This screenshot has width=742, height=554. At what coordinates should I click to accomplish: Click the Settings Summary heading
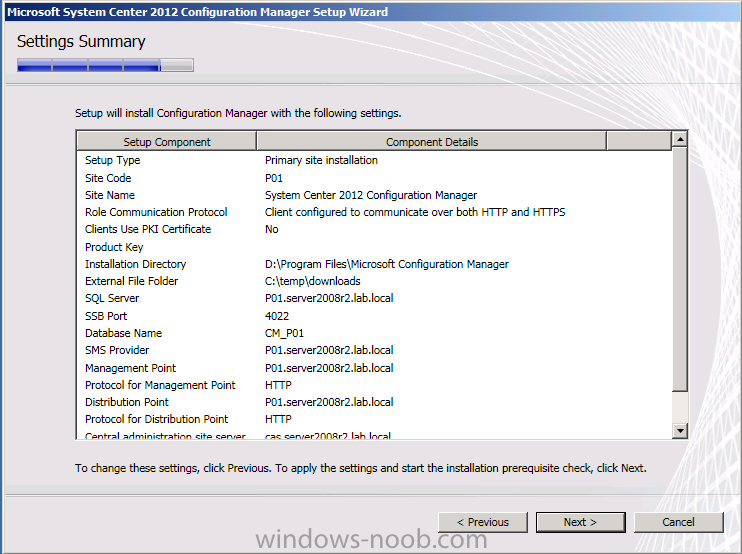tap(81, 42)
